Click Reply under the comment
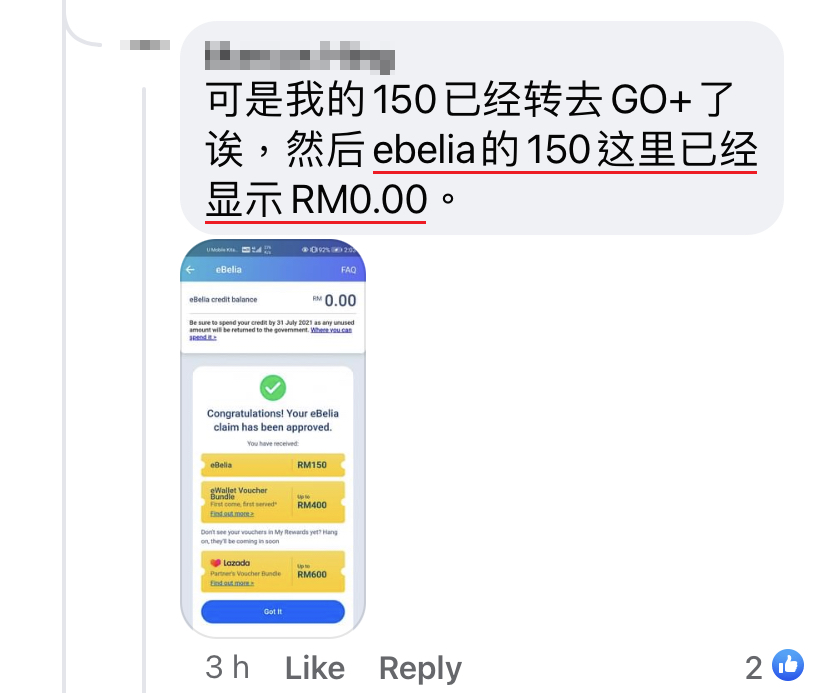 (x=420, y=669)
